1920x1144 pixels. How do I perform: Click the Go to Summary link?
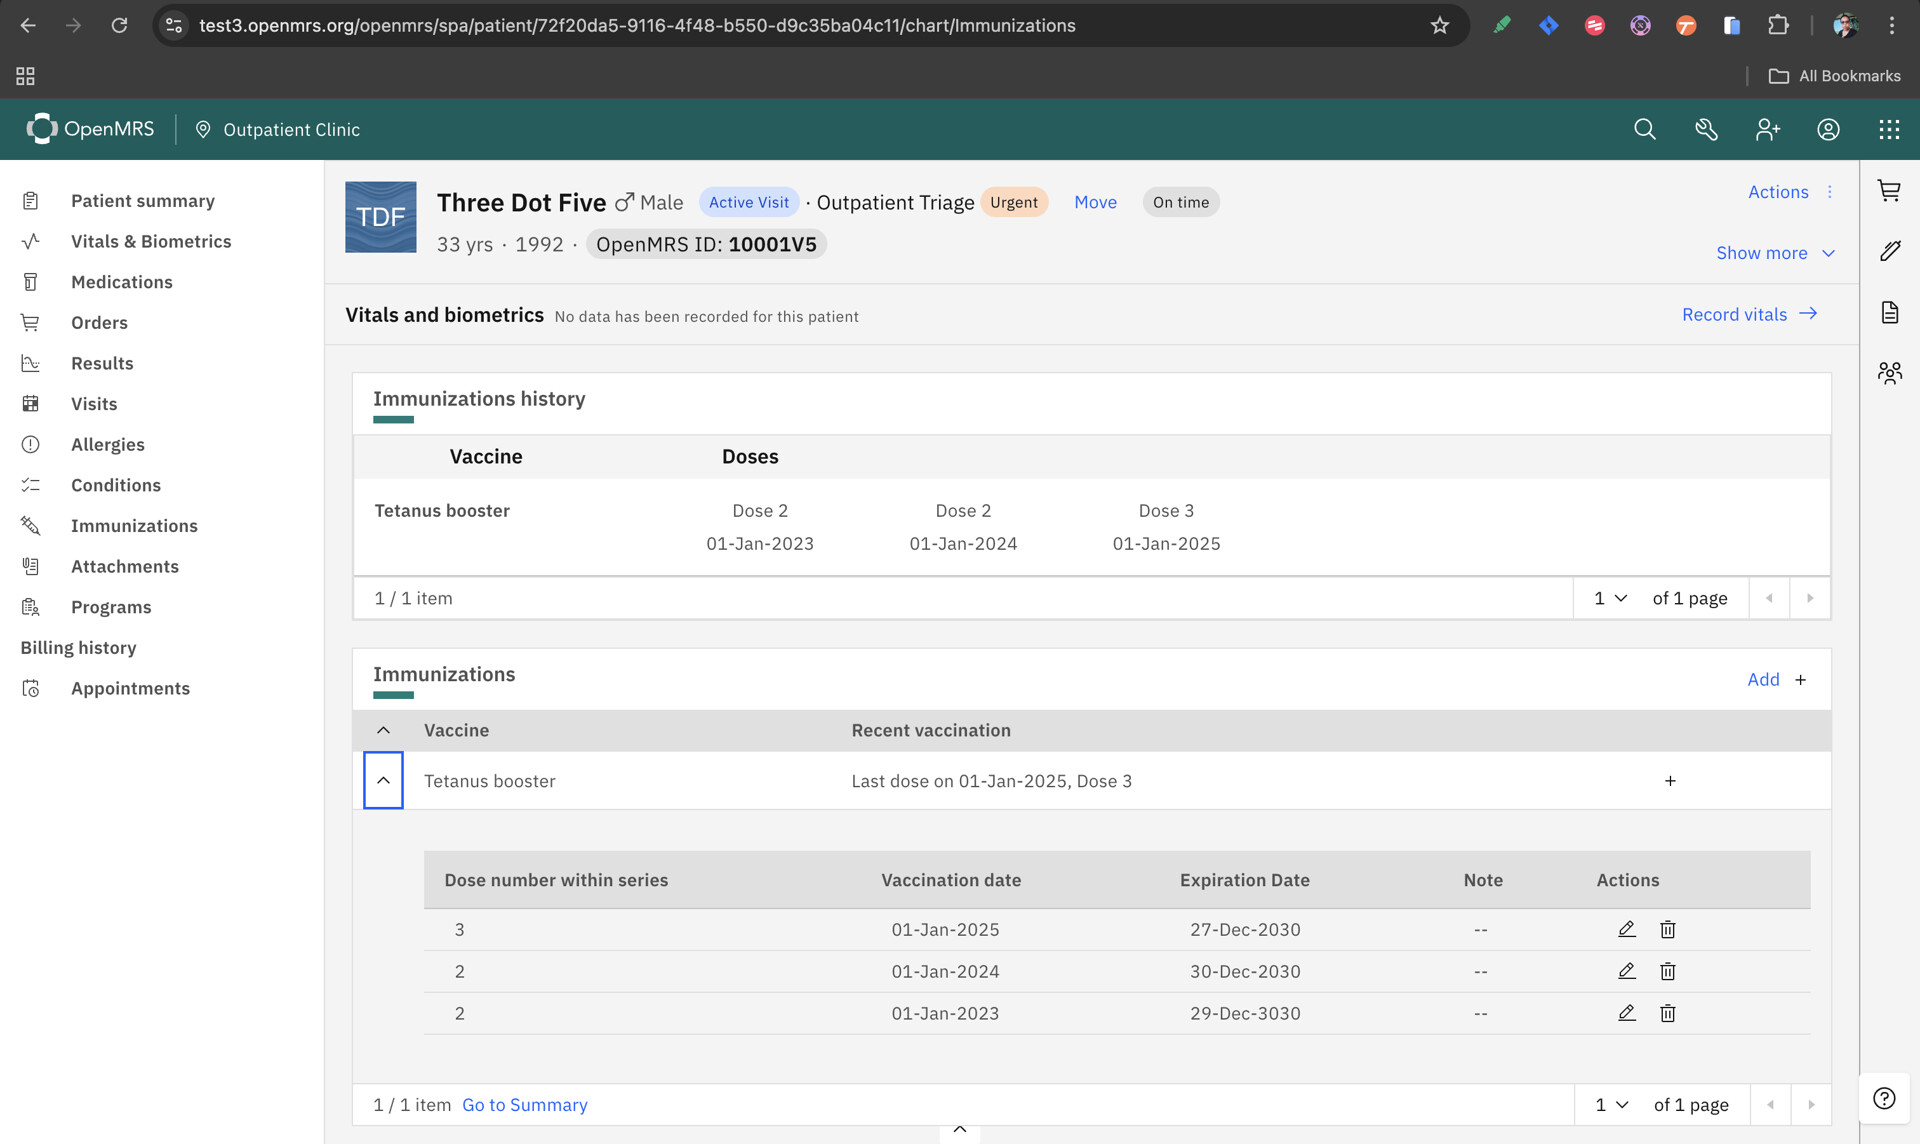point(524,1104)
